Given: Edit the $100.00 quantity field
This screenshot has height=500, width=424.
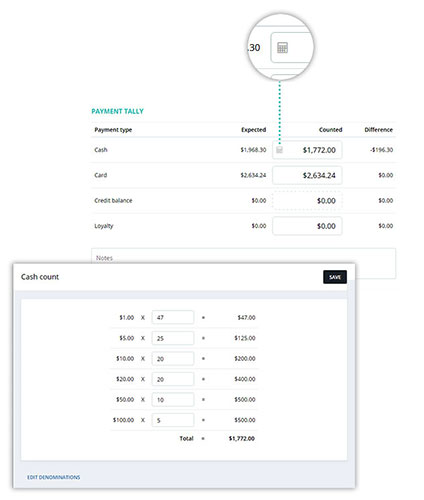Looking at the screenshot, I should coord(173,420).
